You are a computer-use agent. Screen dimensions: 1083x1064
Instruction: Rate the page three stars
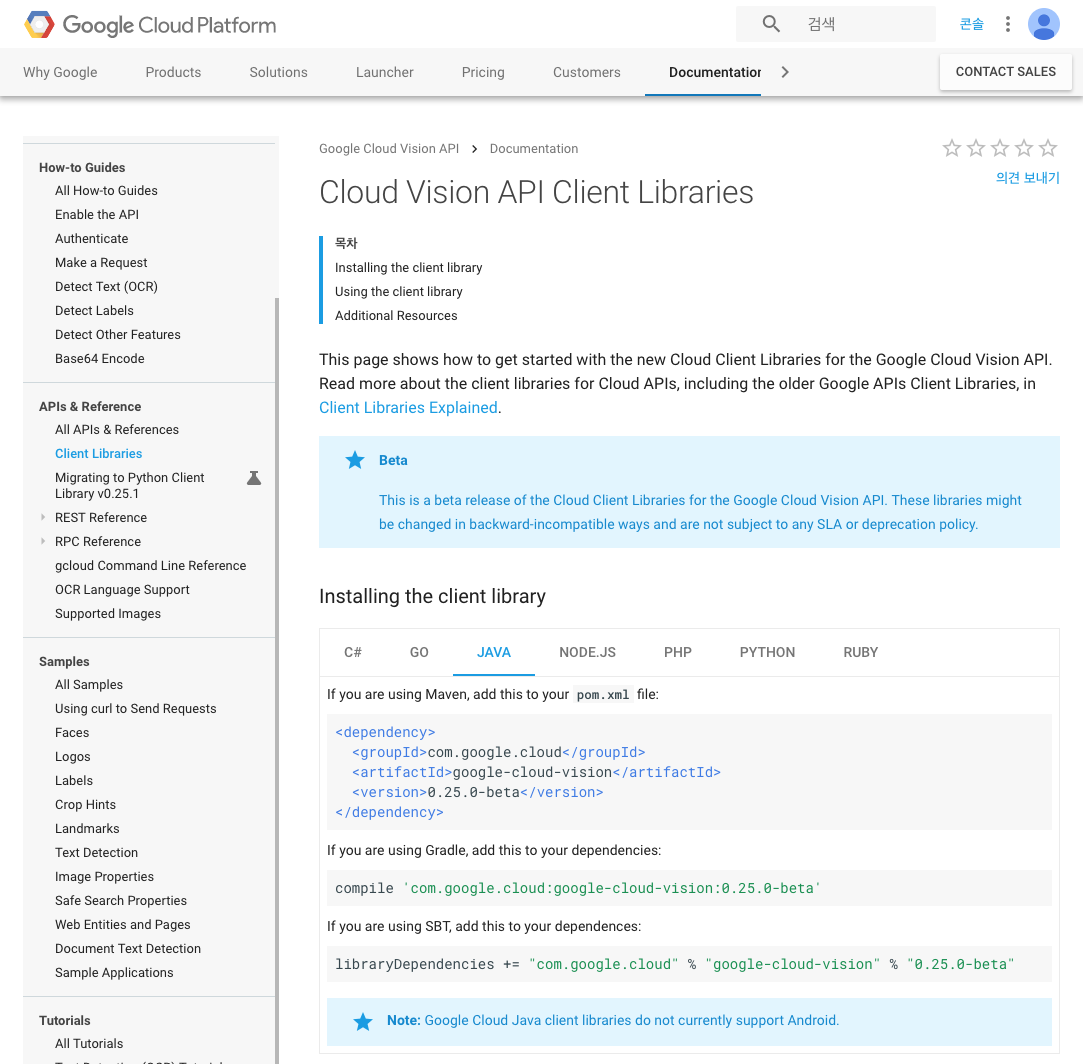pos(1000,148)
